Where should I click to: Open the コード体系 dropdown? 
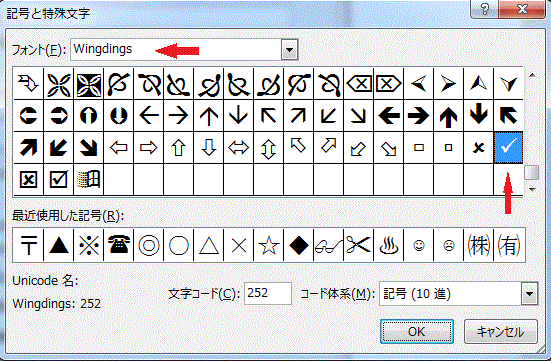pos(530,294)
